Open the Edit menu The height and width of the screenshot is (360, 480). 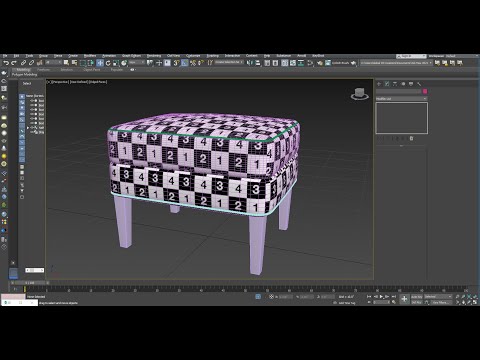(16, 56)
